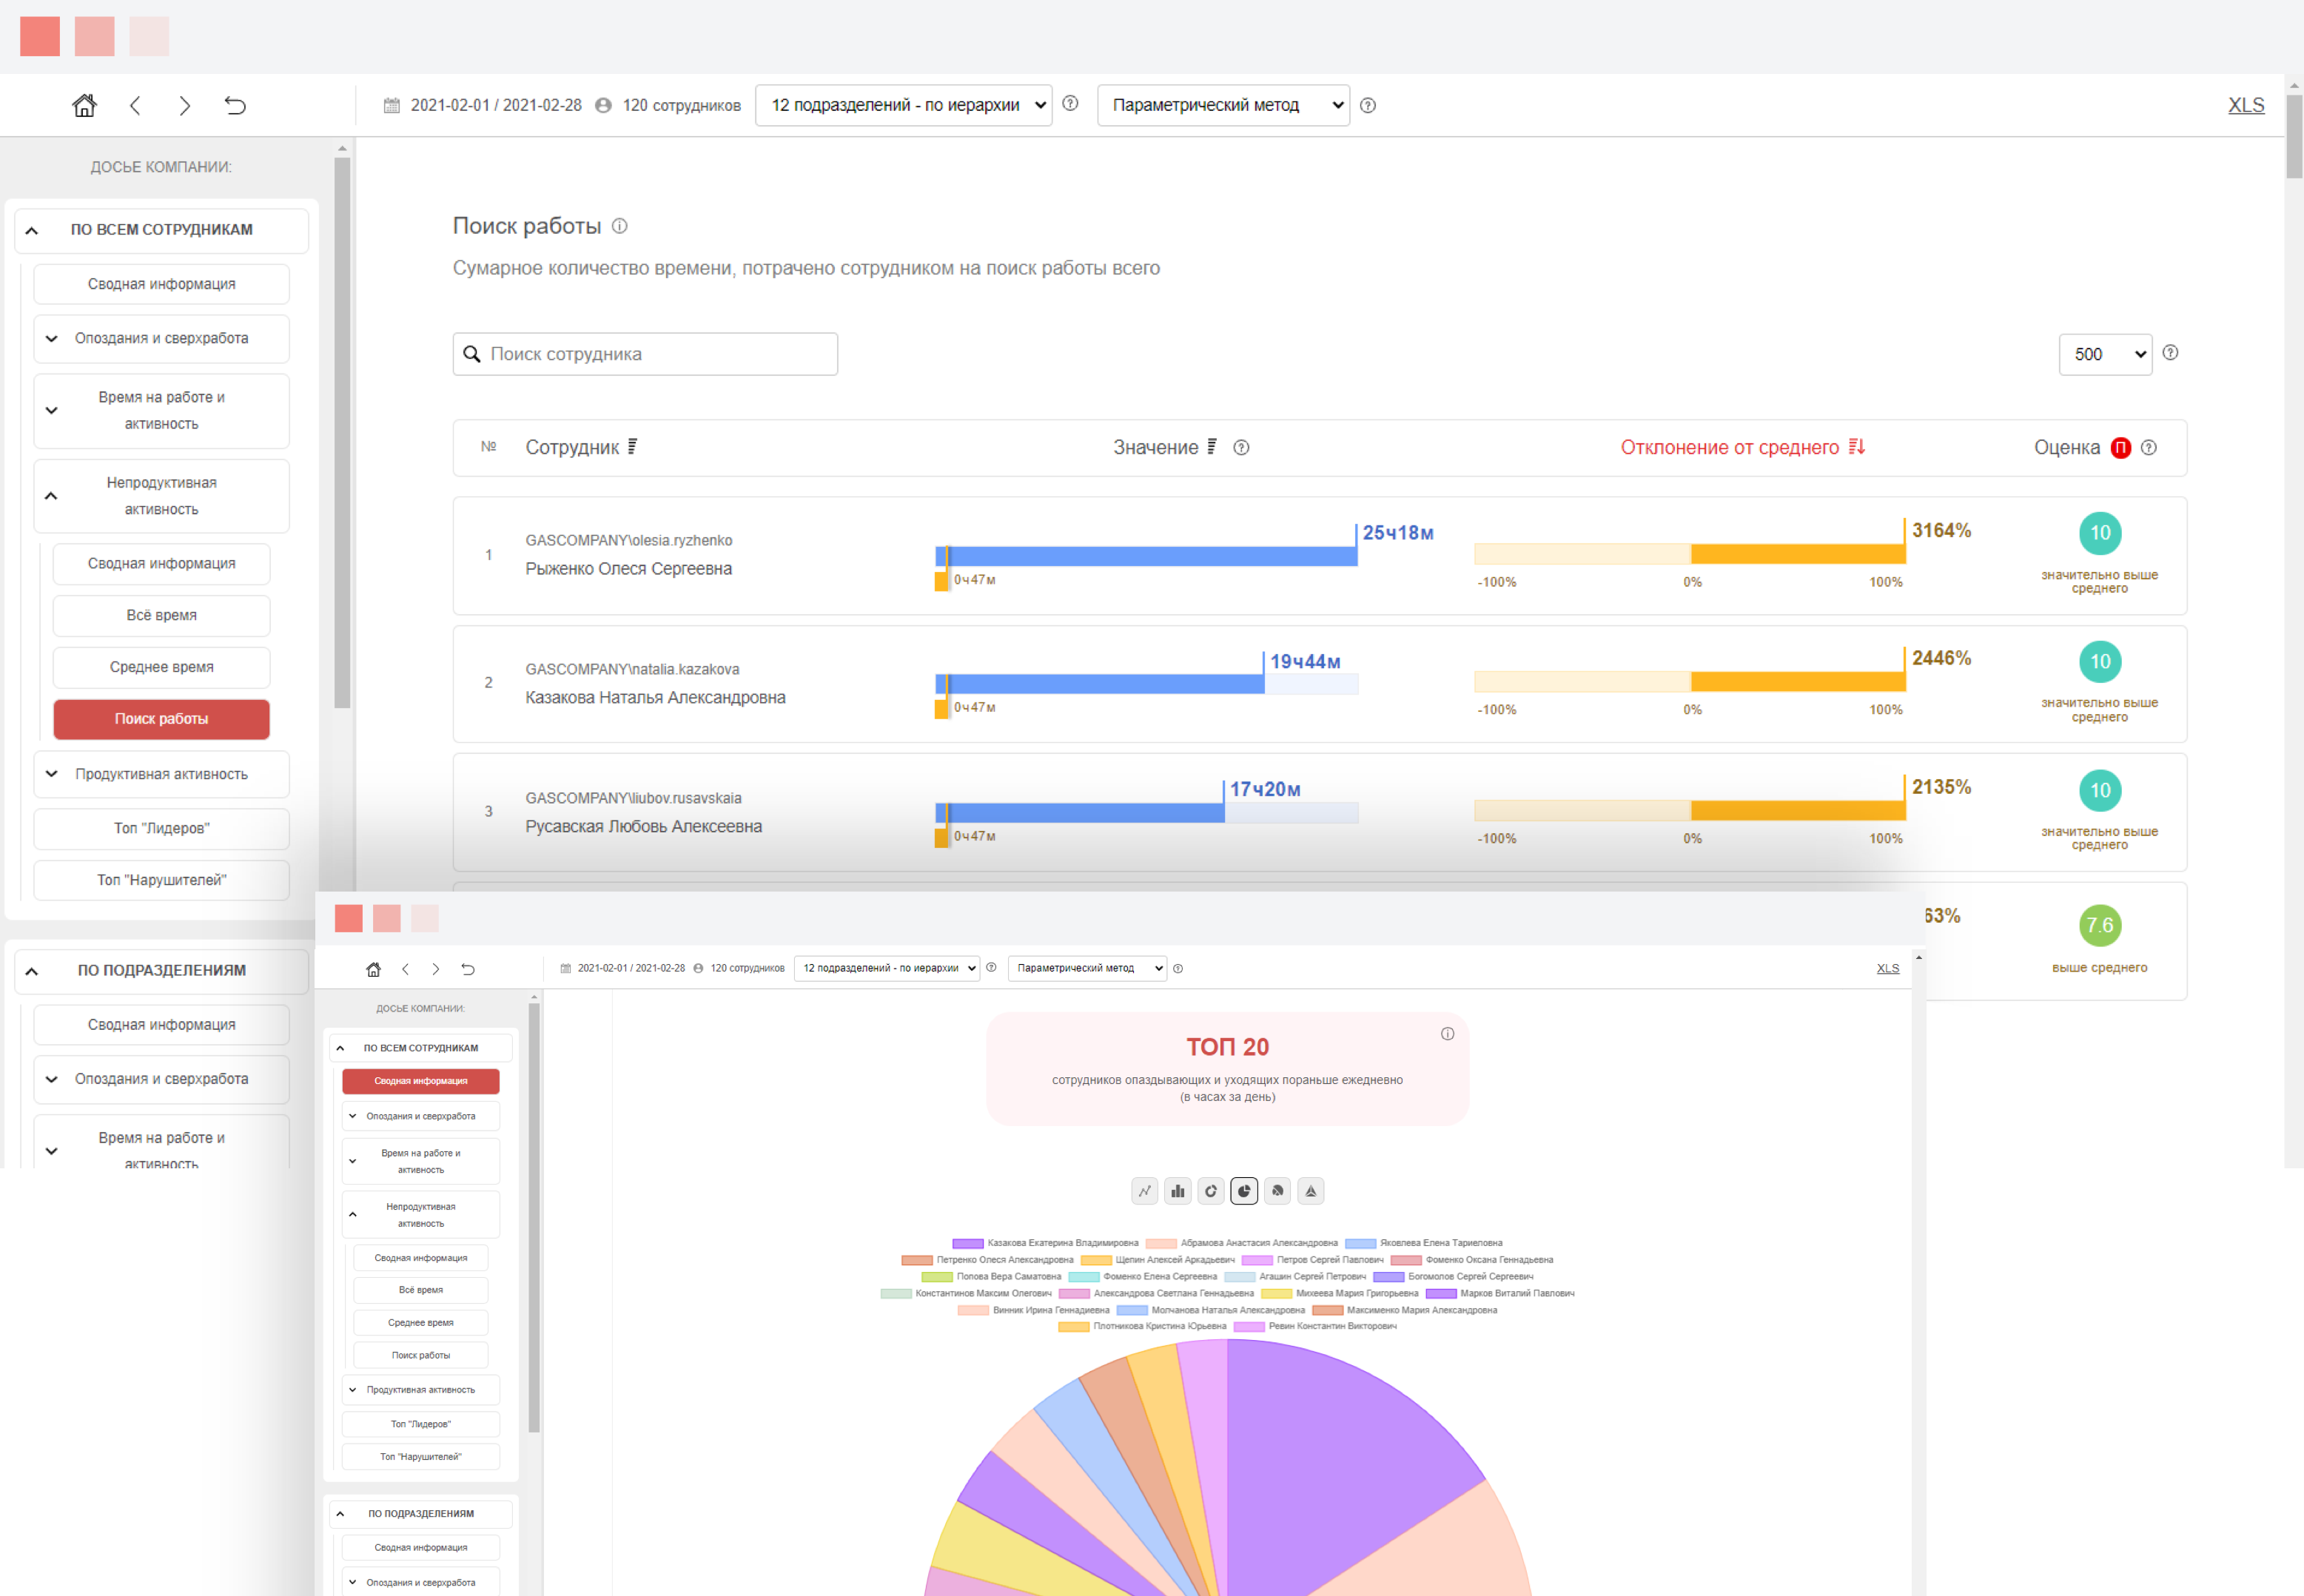Open 'Топ "Лидеров"' sidebar item
2304x1596 pixels.
pos(161,828)
